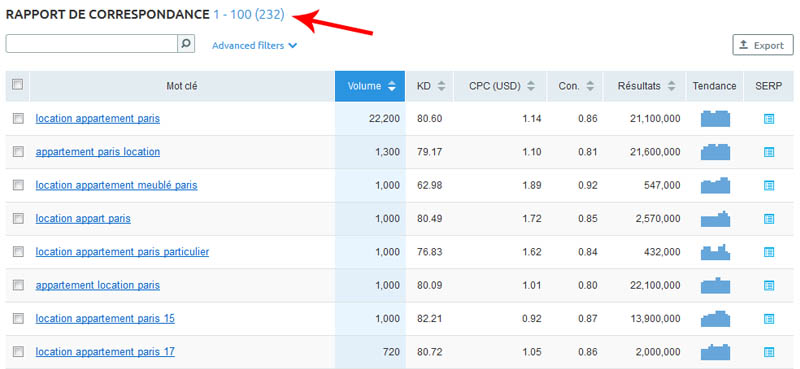Expand the Advanced filters dropdown
Viewport: 800px width, 369px height.
click(x=255, y=45)
